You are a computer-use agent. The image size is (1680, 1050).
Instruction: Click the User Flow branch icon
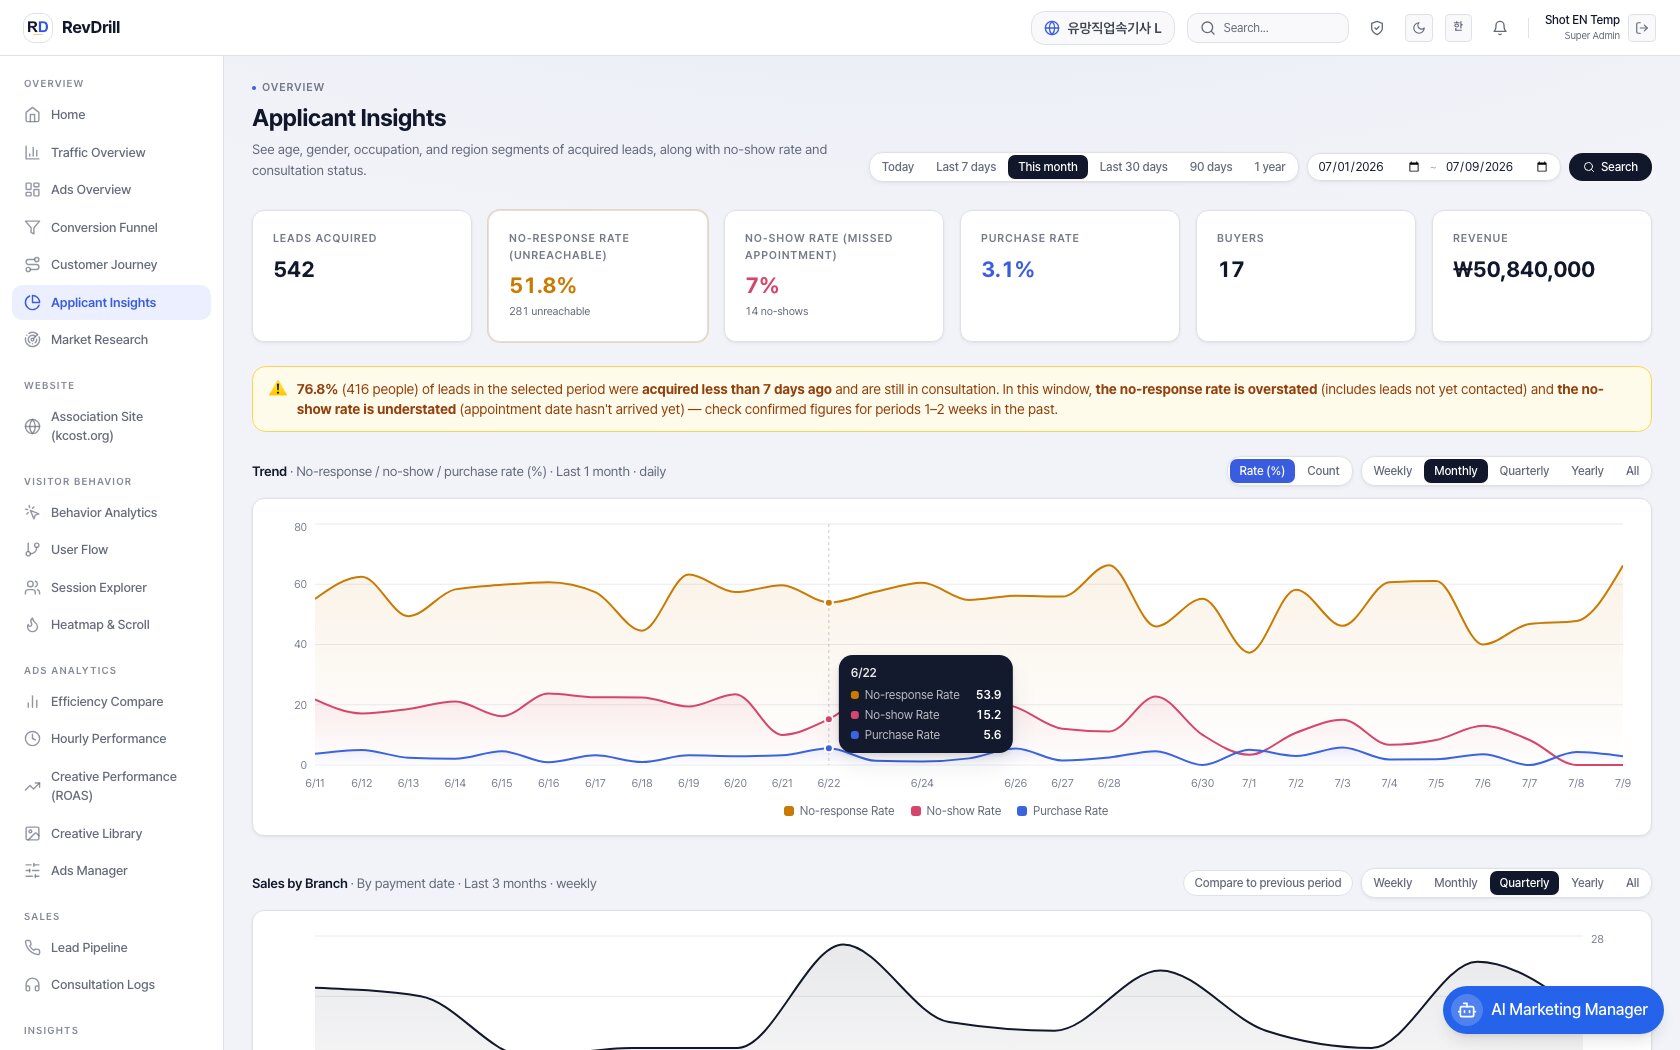32,550
